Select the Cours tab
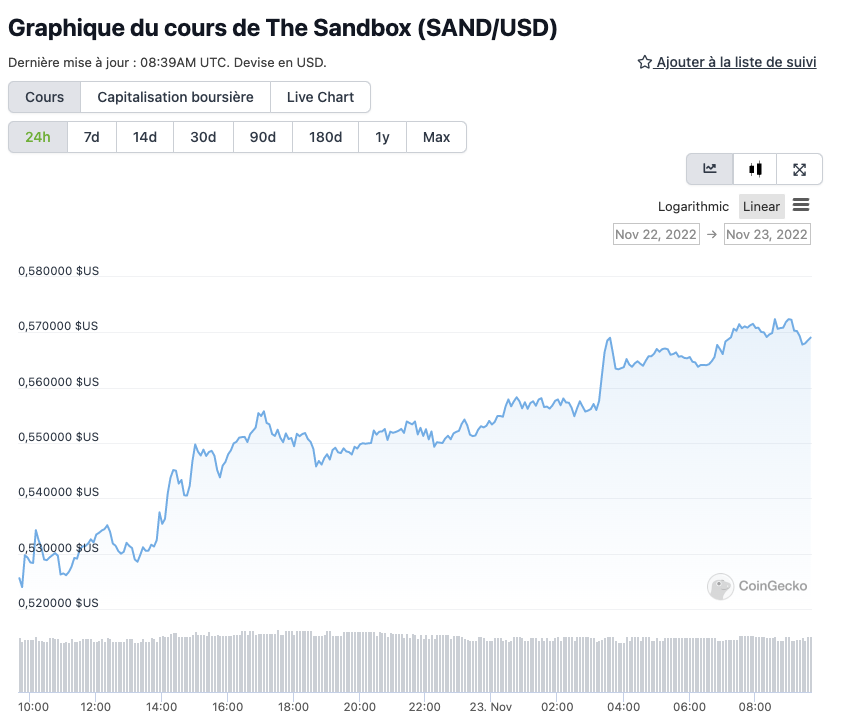The image size is (842, 720). point(45,97)
